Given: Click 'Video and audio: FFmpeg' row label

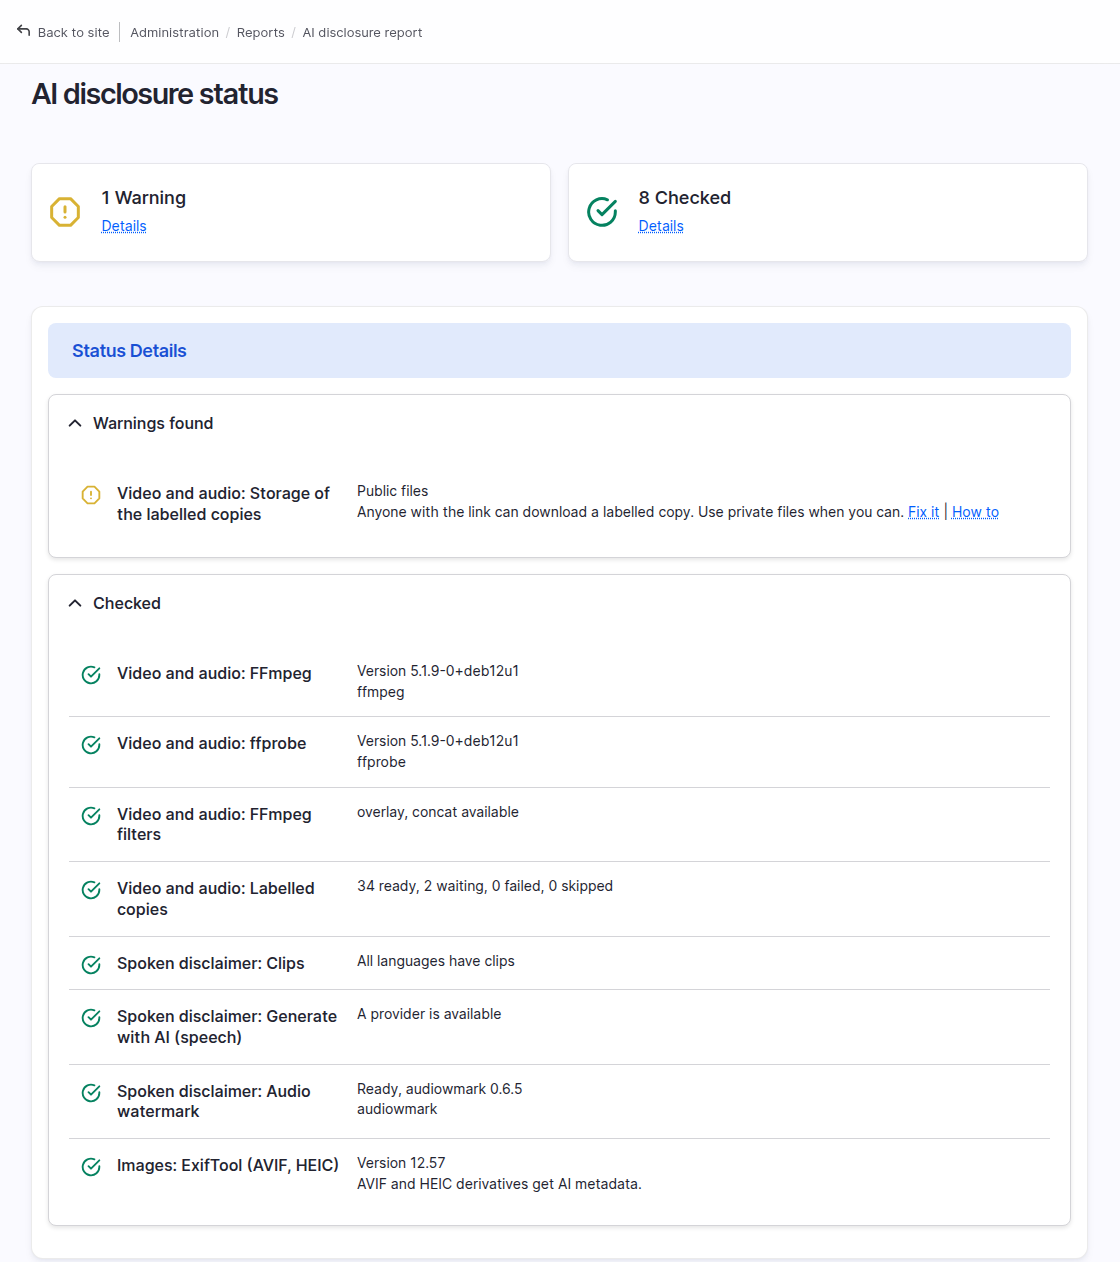Looking at the screenshot, I should [214, 674].
